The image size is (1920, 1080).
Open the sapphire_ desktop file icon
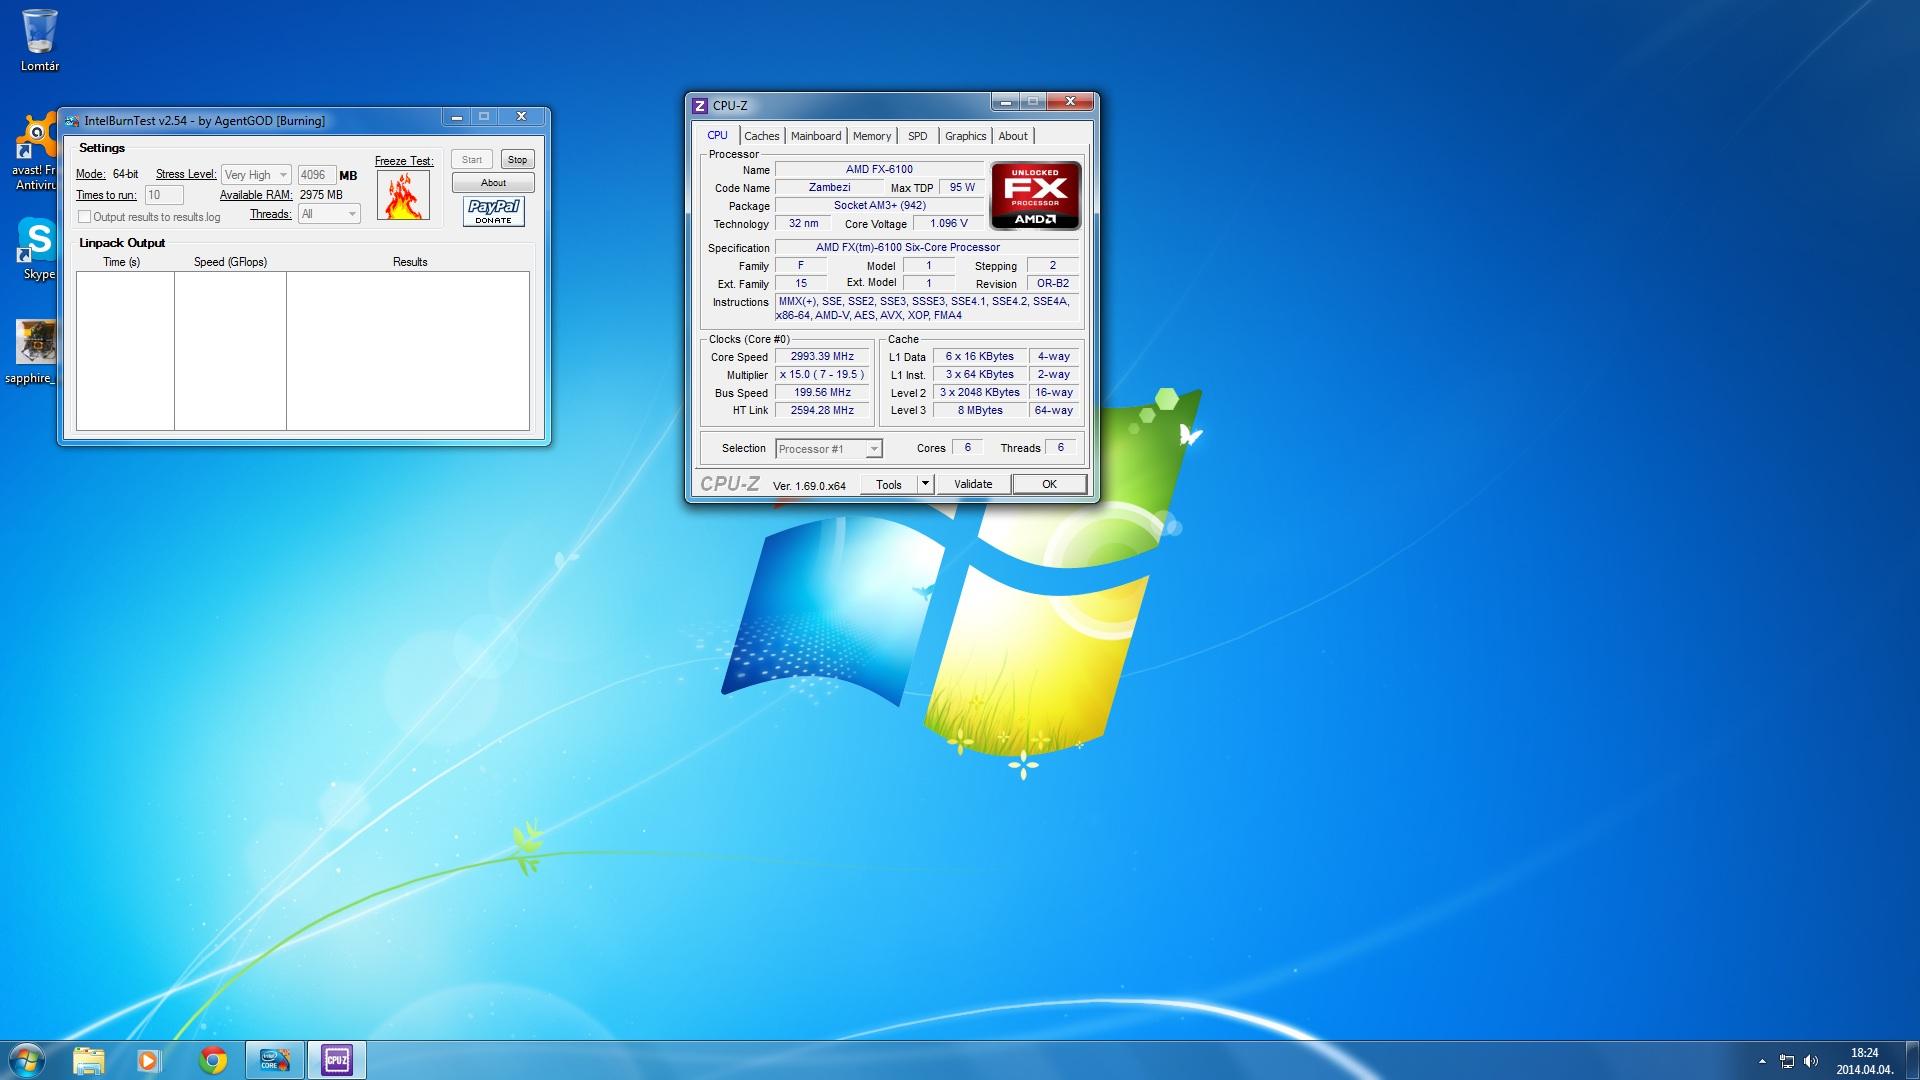point(33,352)
